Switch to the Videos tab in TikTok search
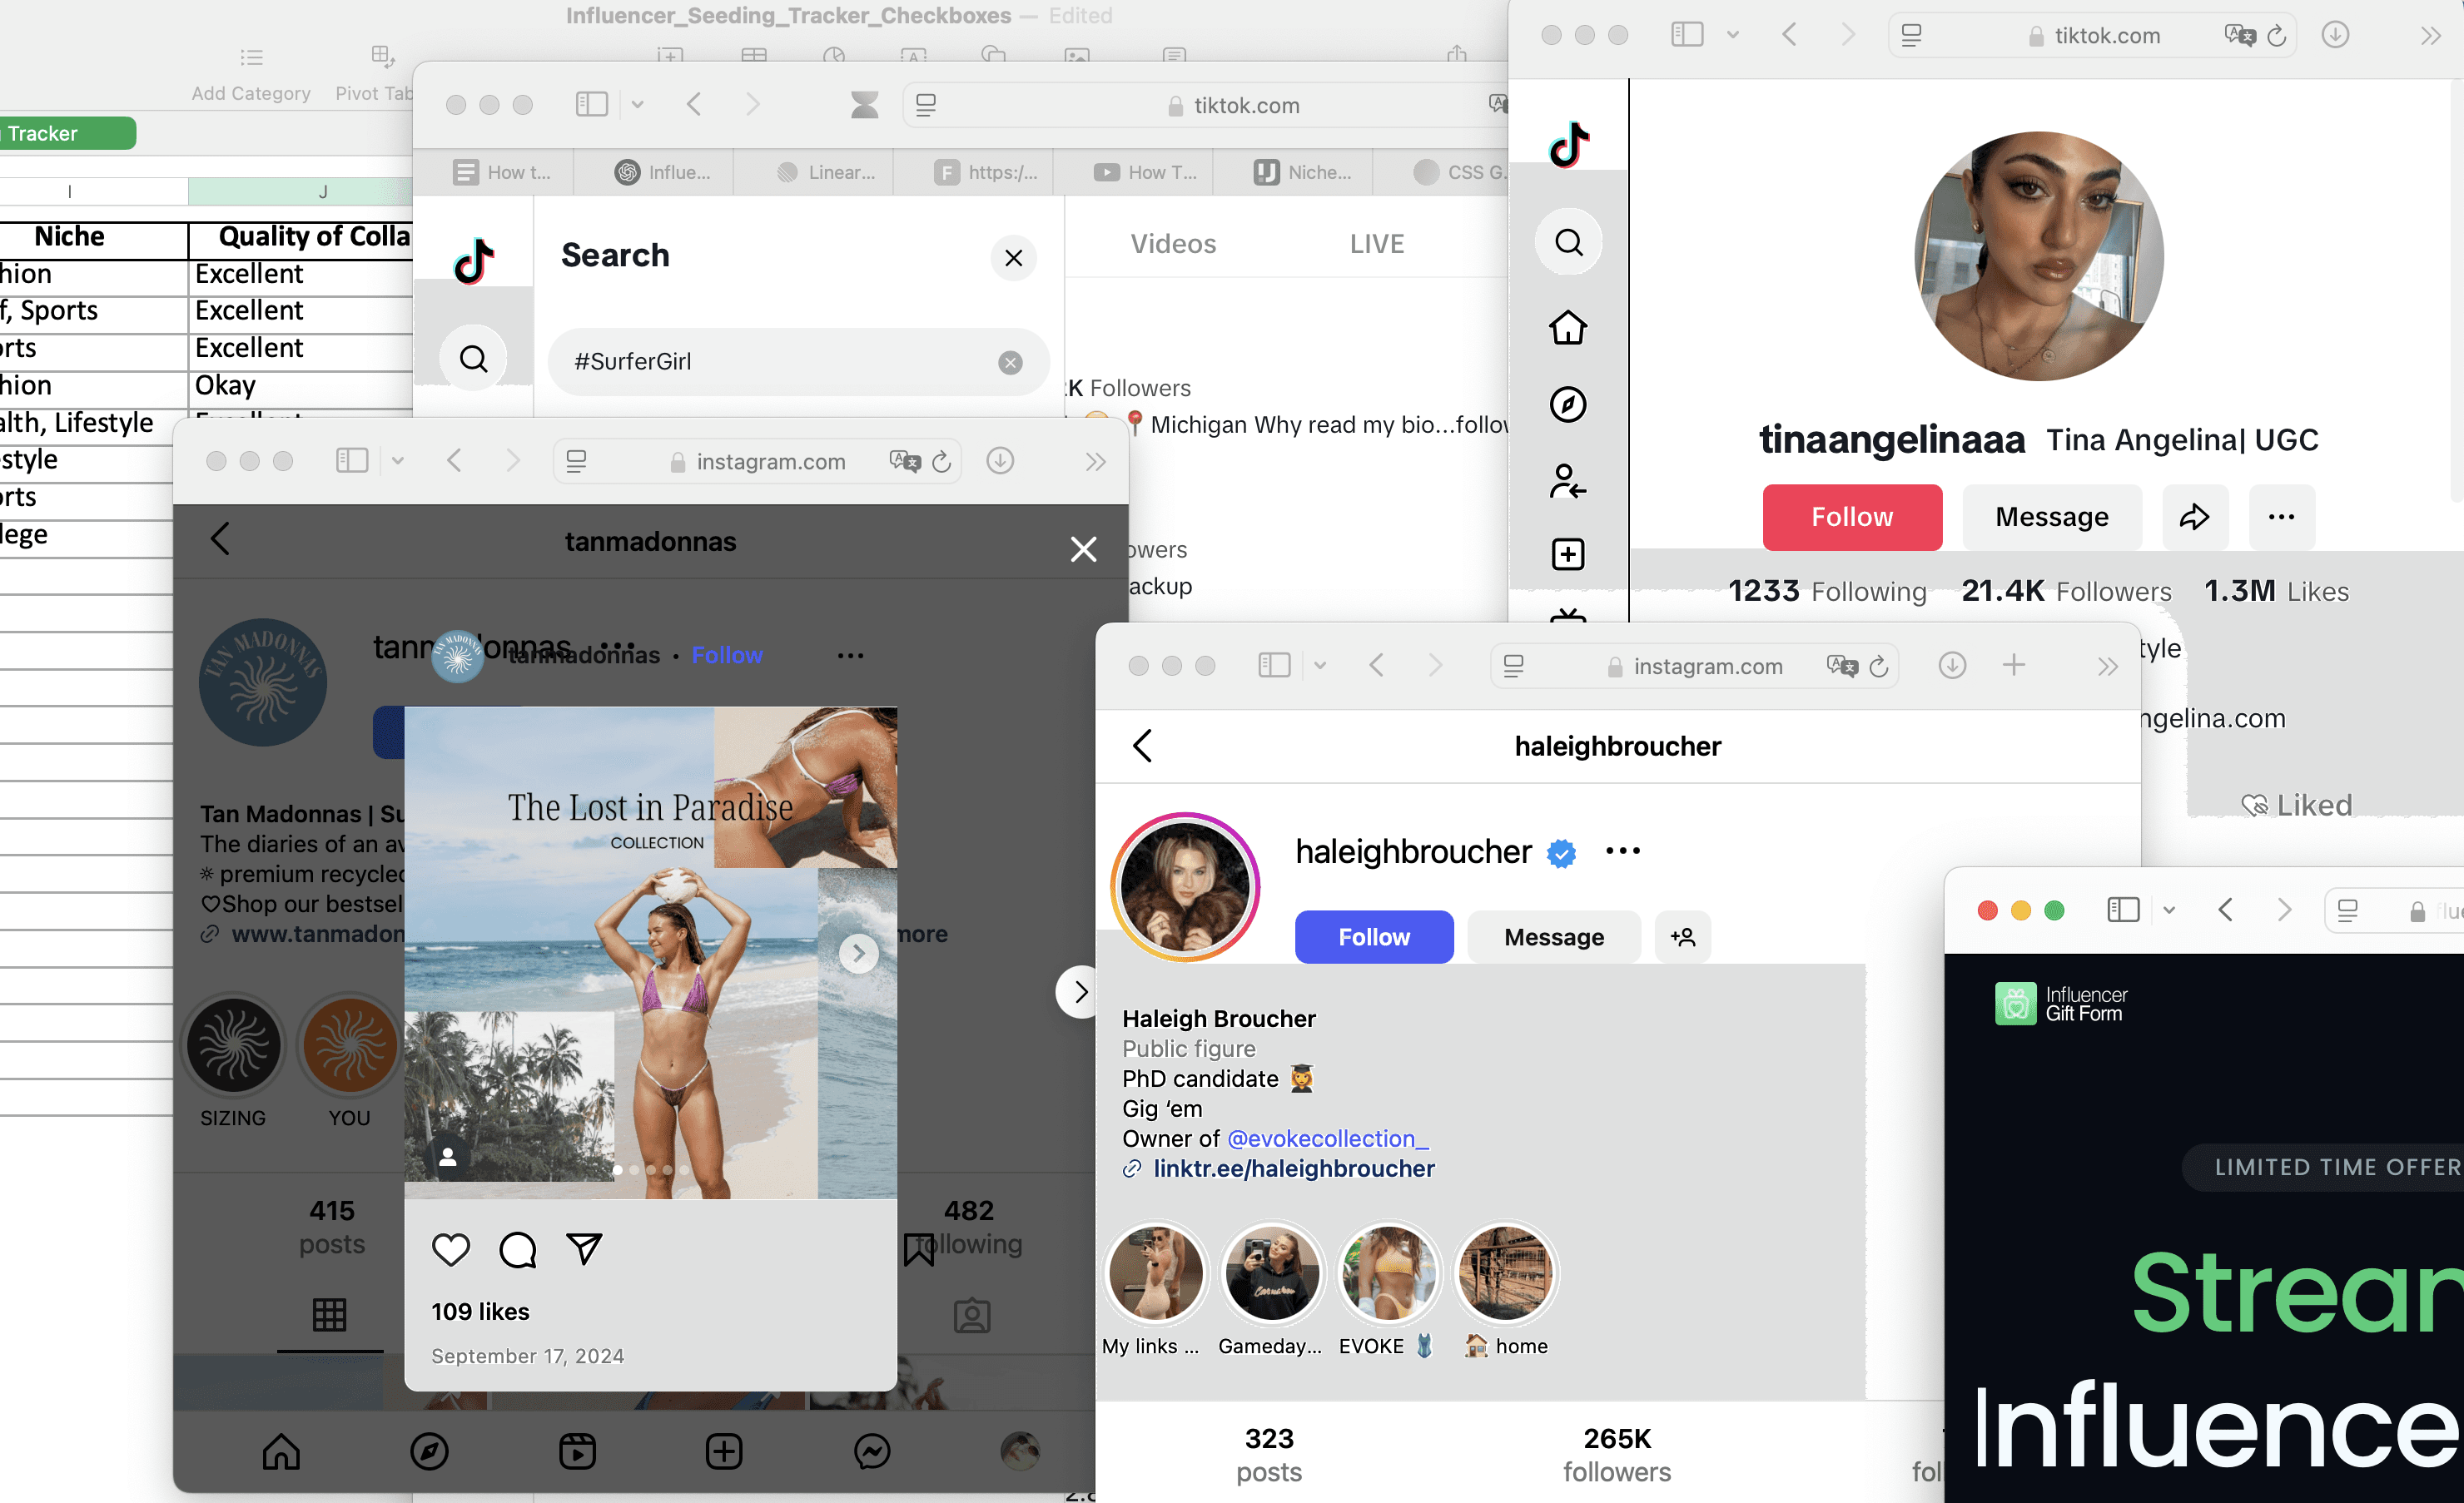The image size is (2464, 1503). (1173, 244)
